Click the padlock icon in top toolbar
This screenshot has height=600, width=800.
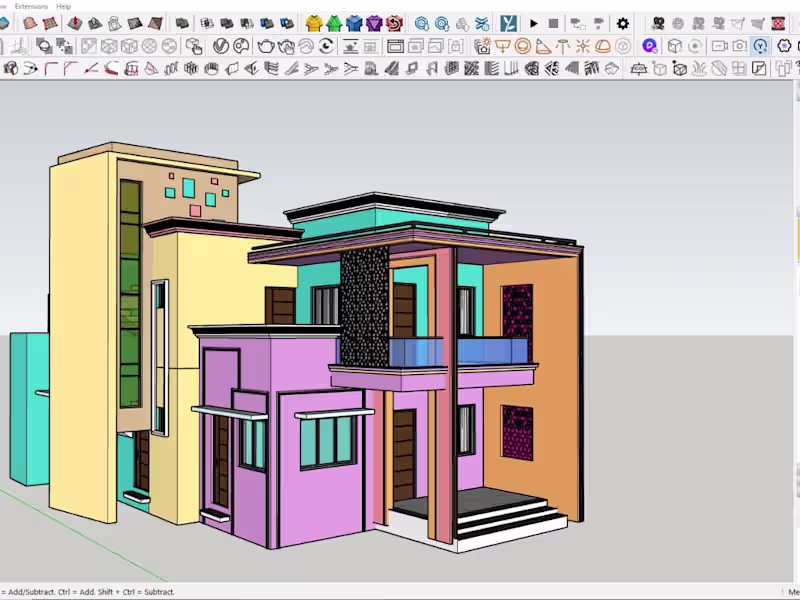(114, 23)
